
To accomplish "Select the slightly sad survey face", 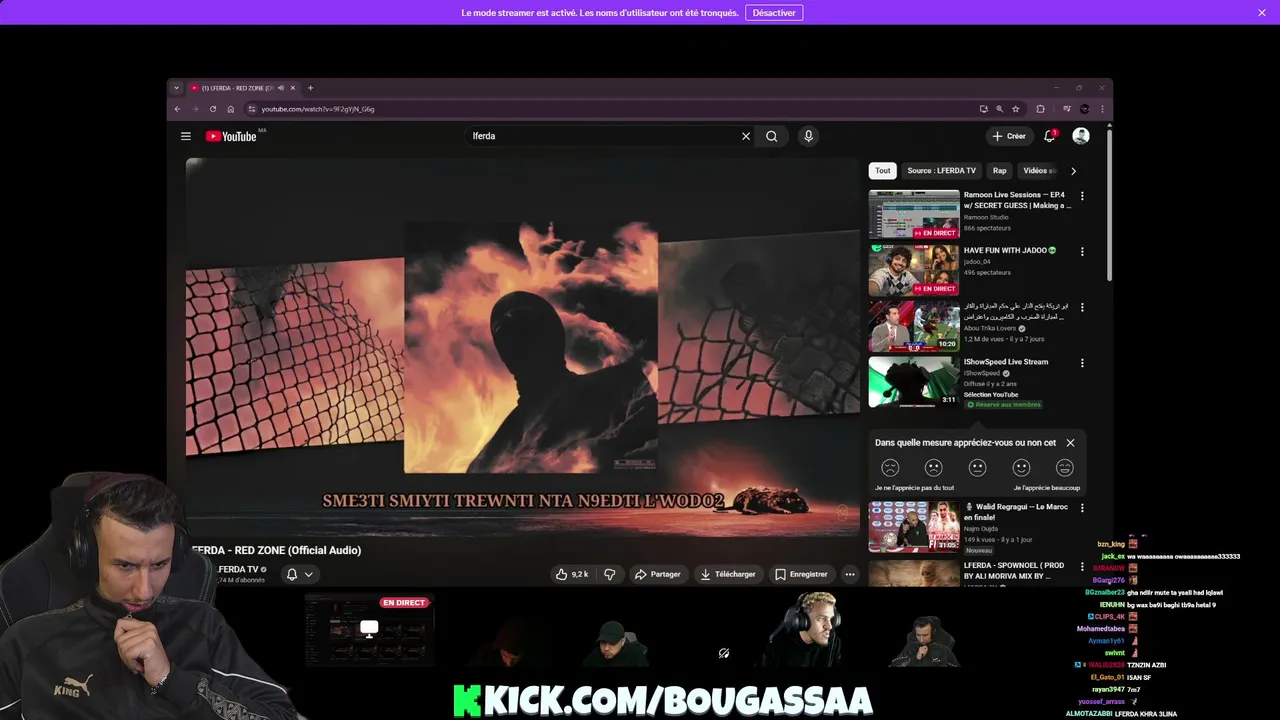I will [x=934, y=468].
